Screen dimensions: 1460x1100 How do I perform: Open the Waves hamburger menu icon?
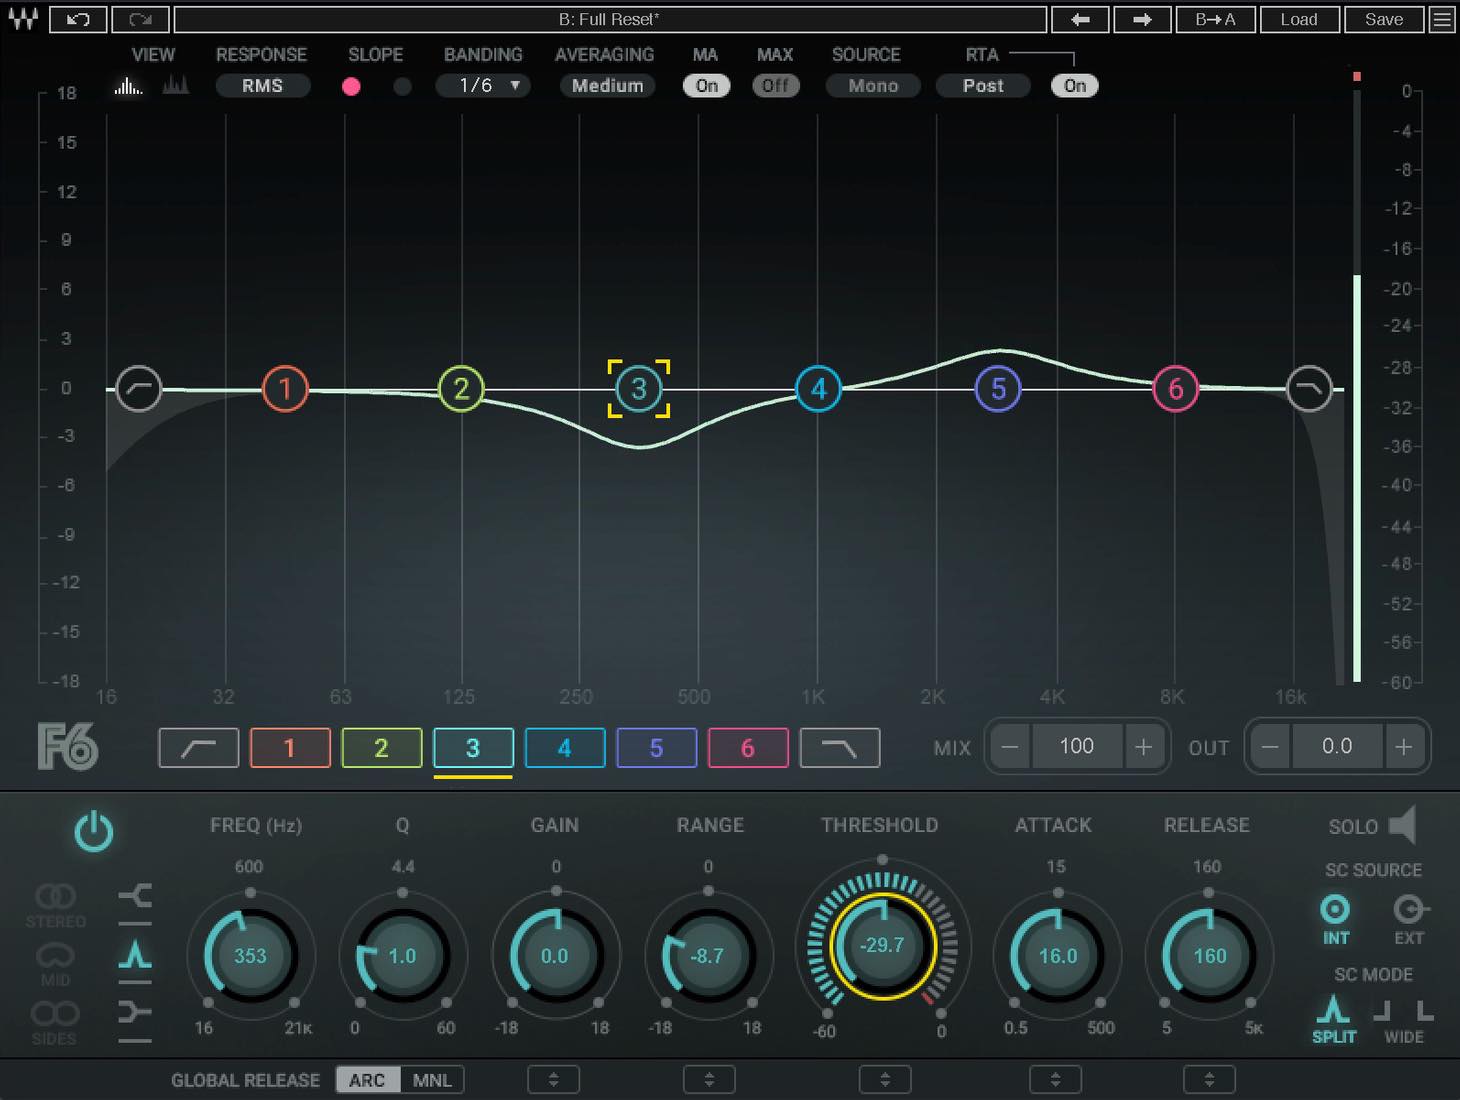1442,19
